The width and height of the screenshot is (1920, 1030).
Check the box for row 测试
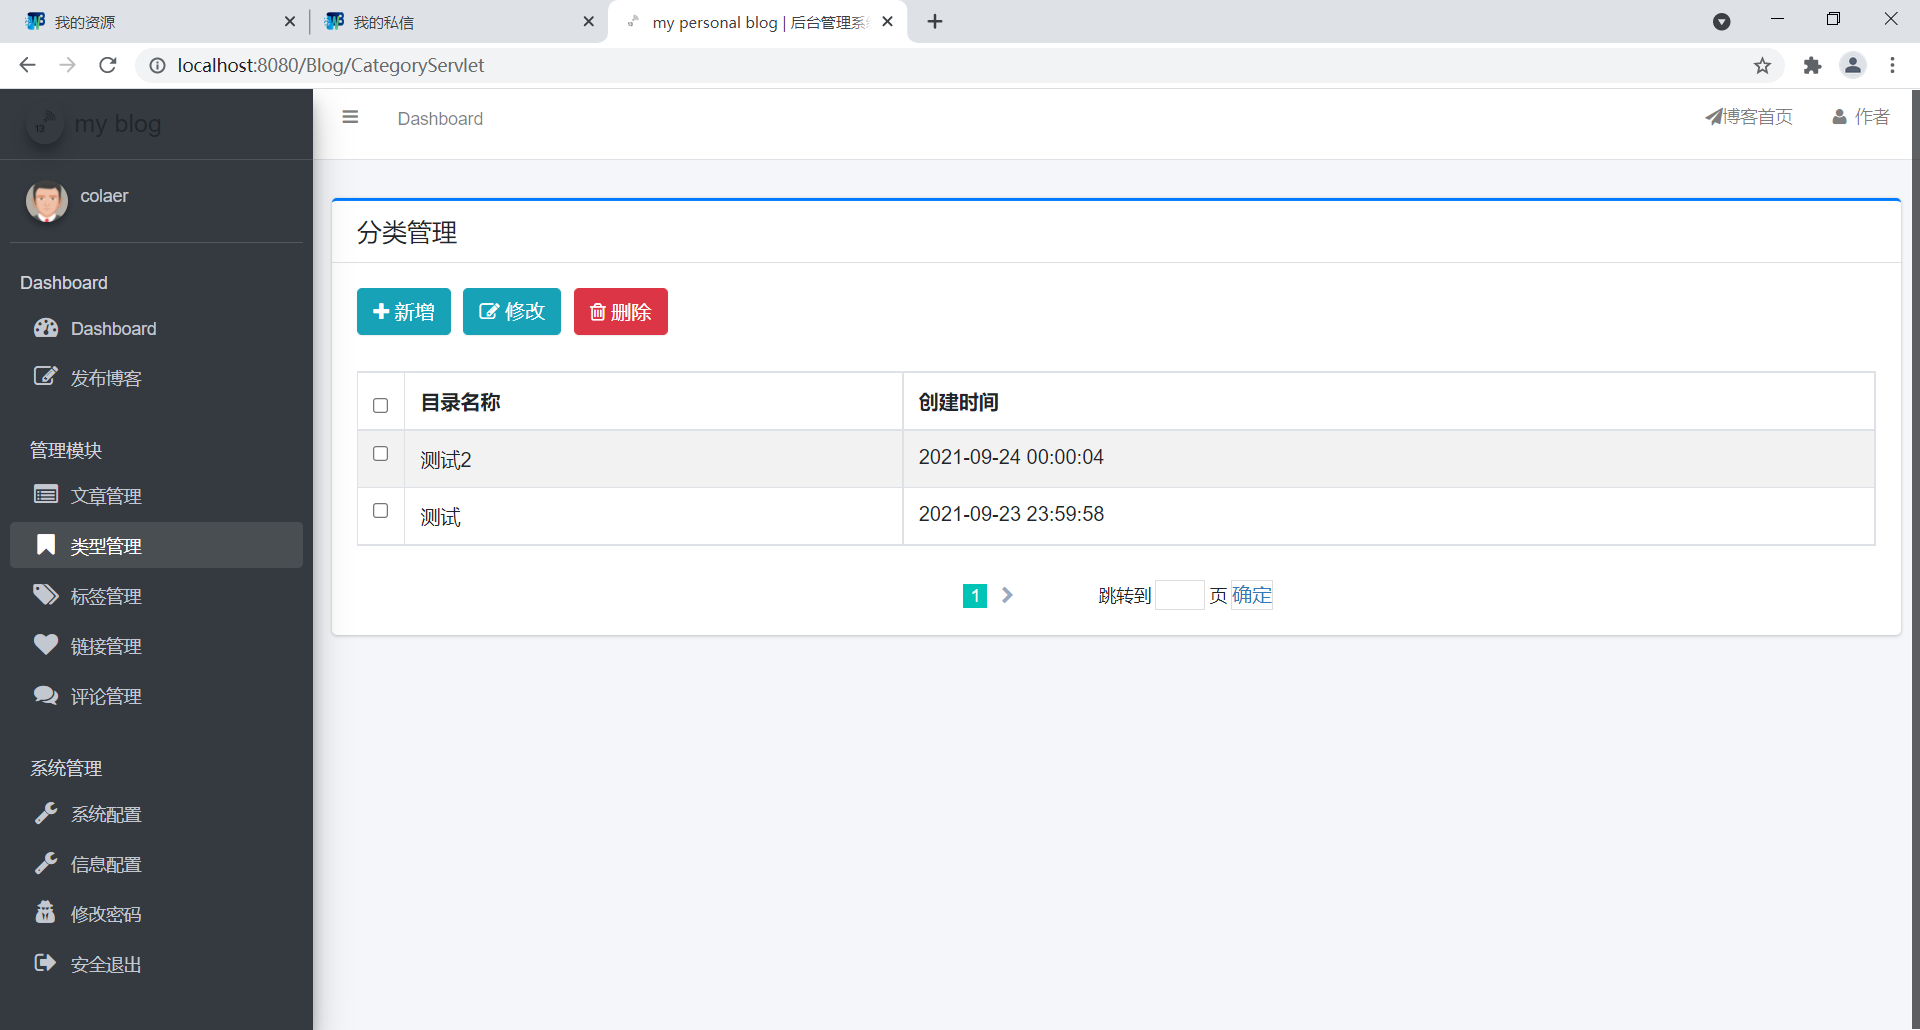[380, 510]
